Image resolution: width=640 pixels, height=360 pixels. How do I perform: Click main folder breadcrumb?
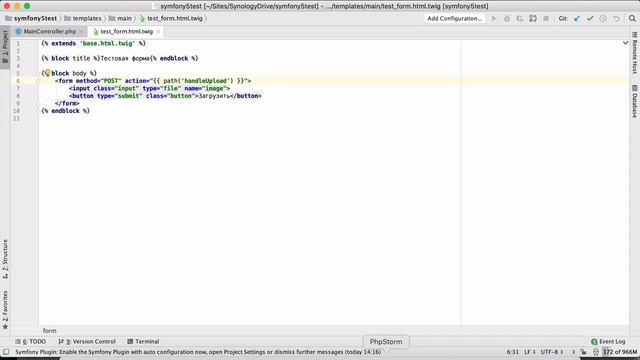point(120,18)
